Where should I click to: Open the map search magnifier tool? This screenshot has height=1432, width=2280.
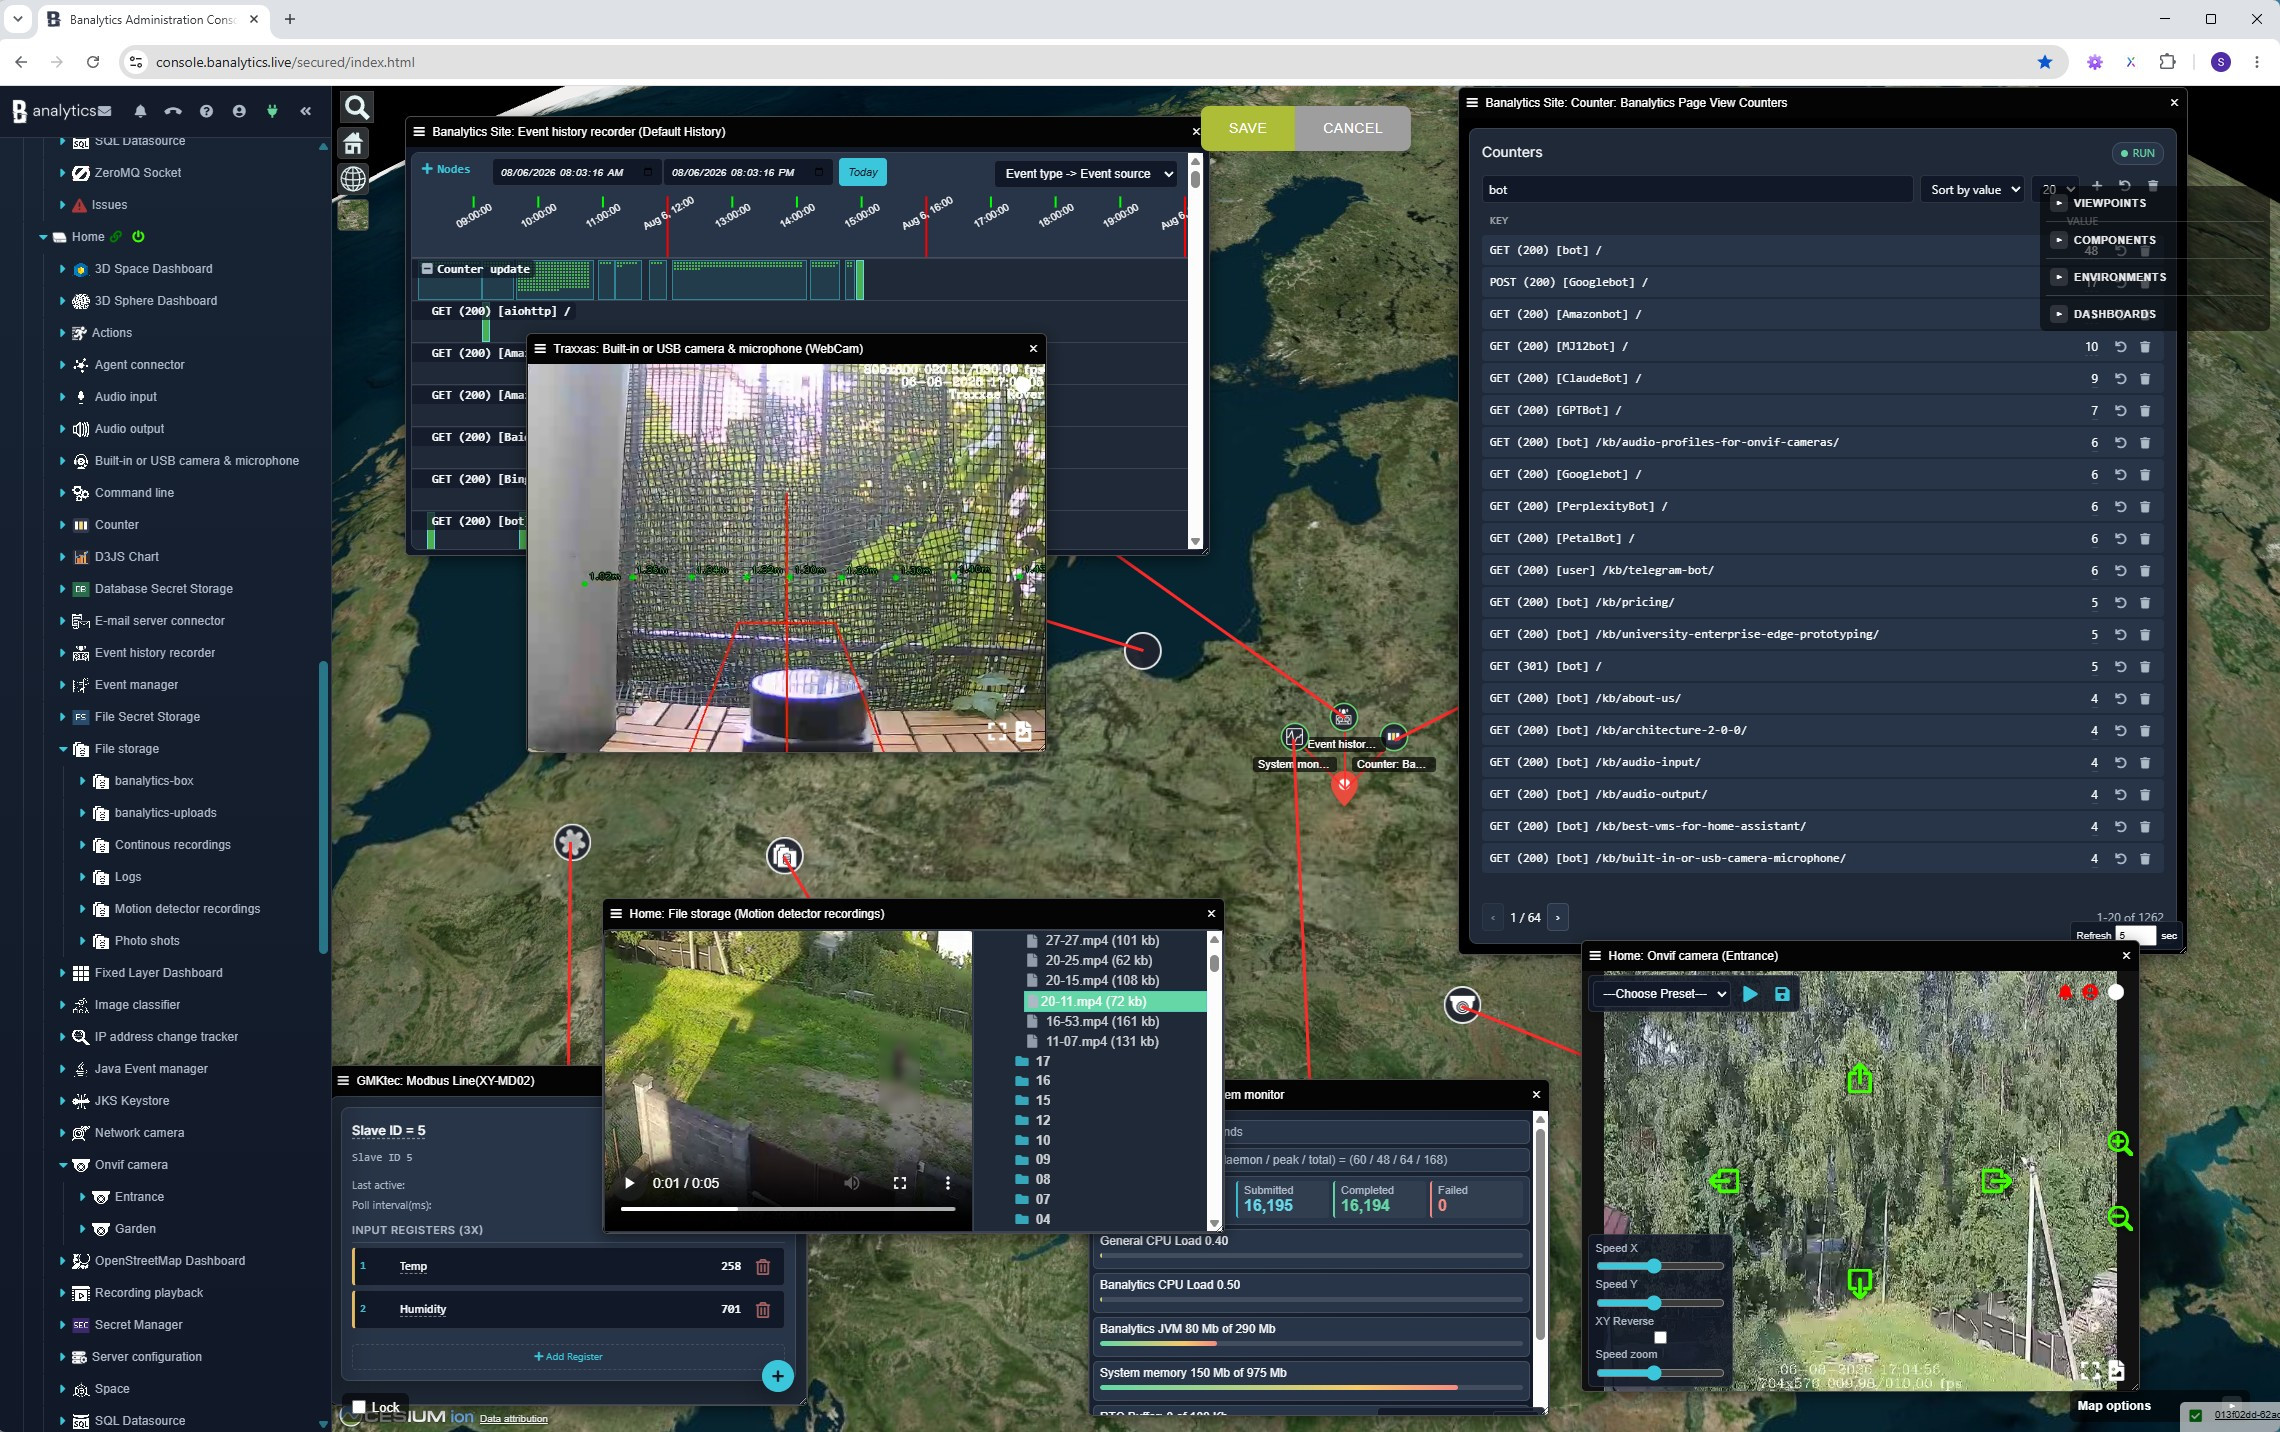pyautogui.click(x=357, y=108)
